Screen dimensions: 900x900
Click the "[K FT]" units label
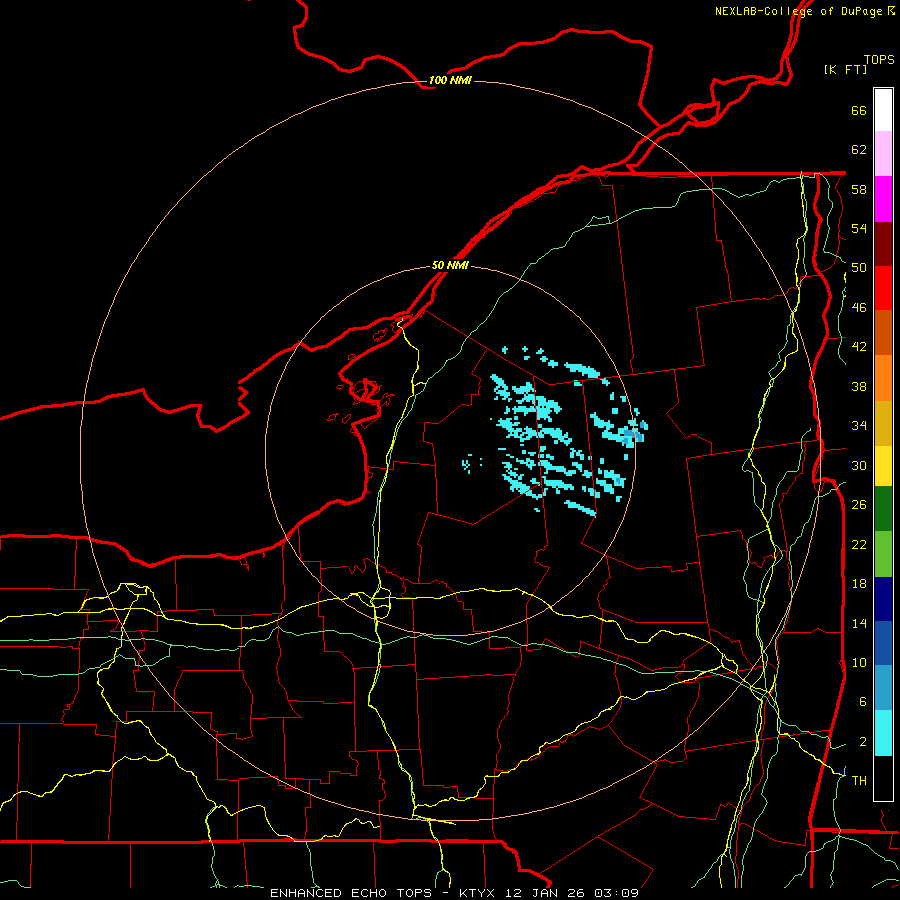click(x=845, y=69)
